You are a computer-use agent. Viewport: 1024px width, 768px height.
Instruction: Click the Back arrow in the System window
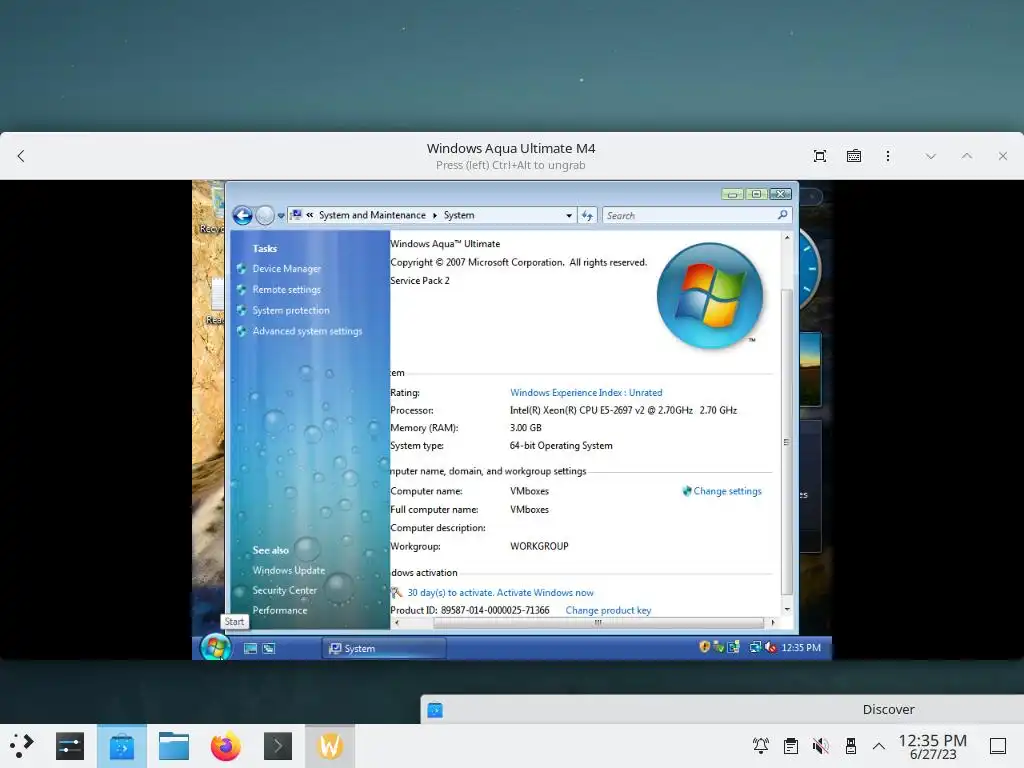242,215
